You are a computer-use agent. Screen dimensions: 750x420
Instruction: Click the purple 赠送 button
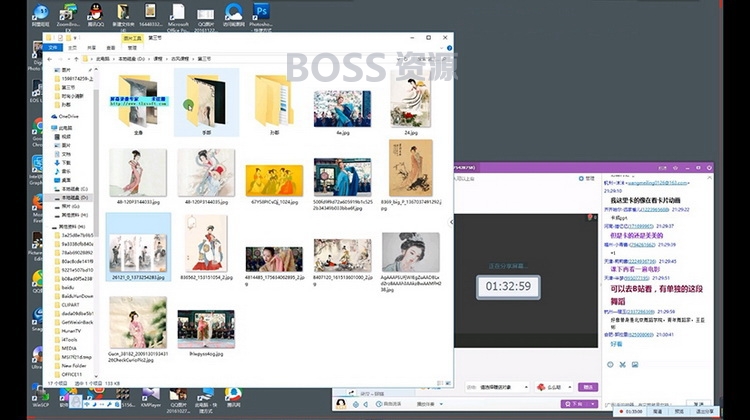(588, 387)
